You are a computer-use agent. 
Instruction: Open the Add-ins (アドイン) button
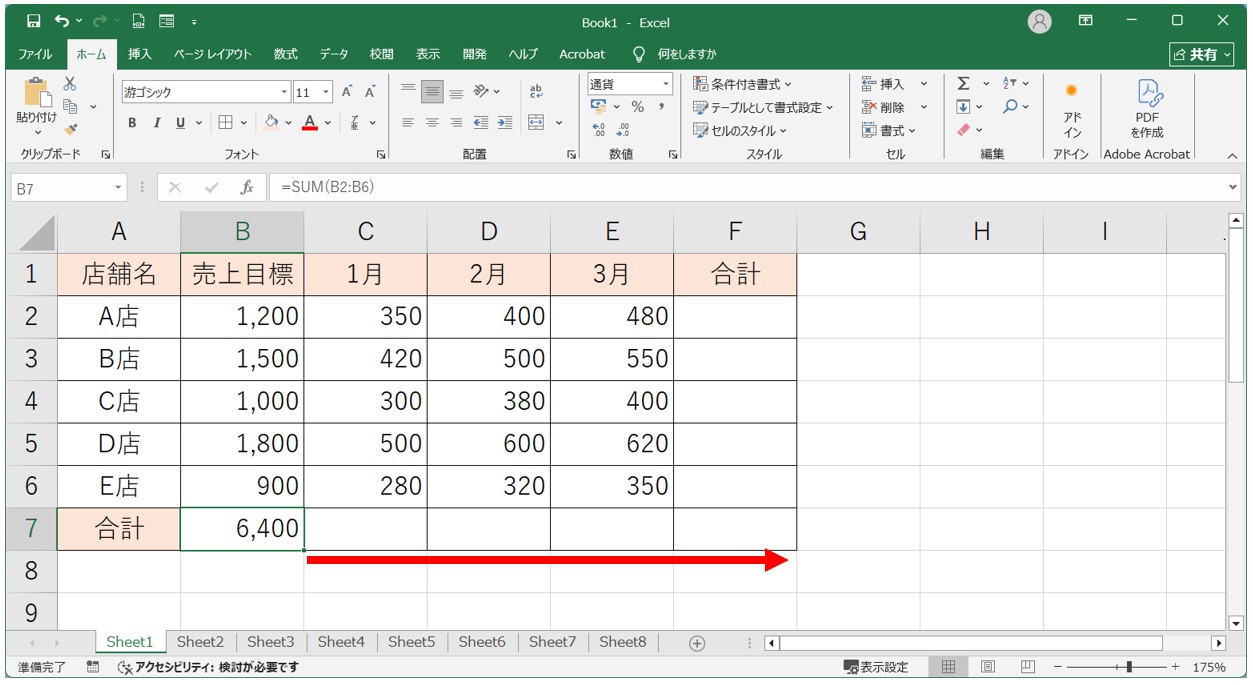pos(1072,110)
